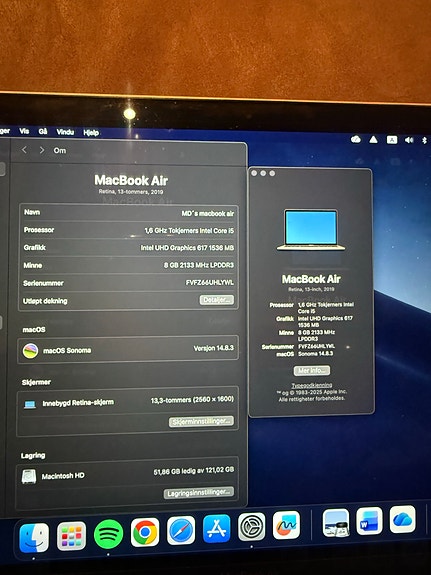Open Microsoft Word from the dock

[x=369, y=521]
